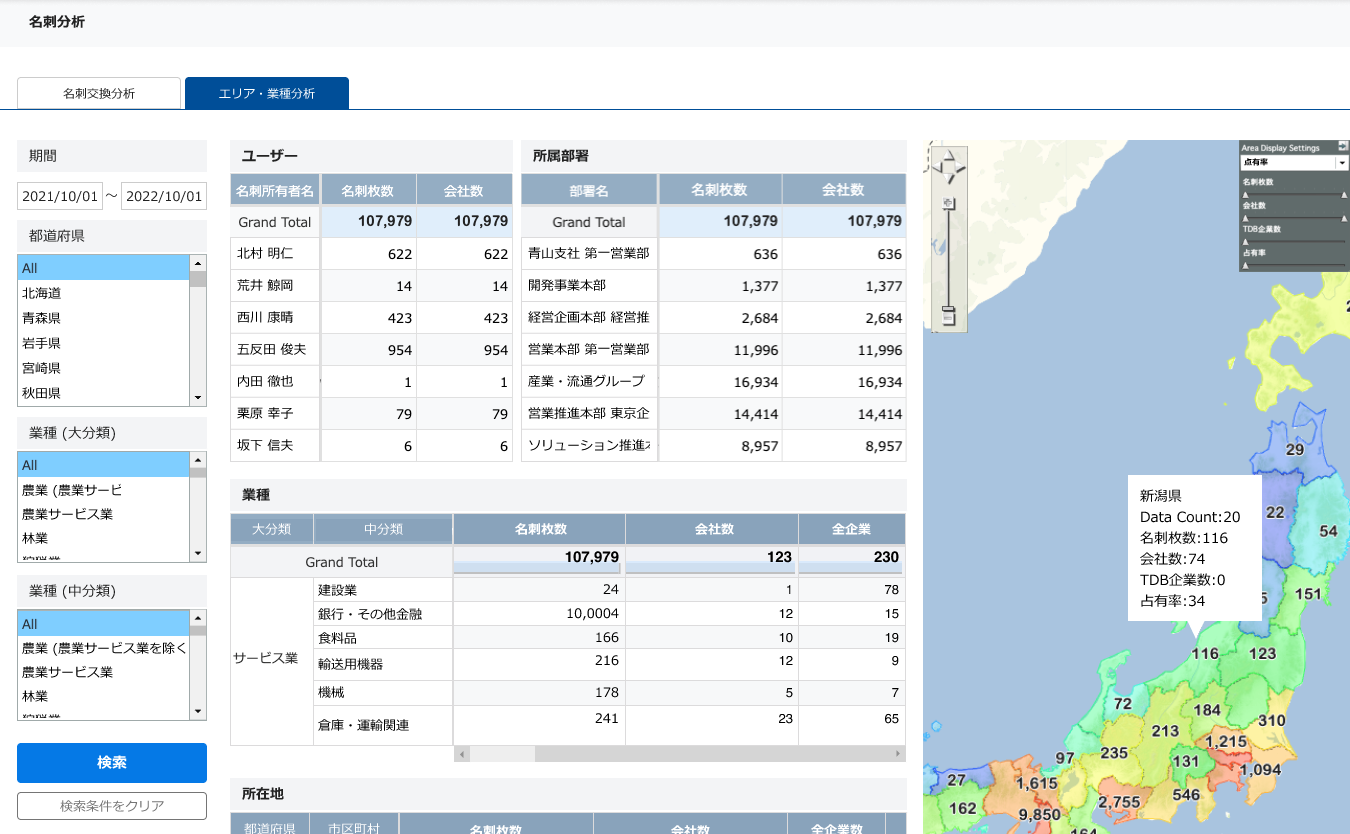The width and height of the screenshot is (1350, 834).
Task: Pan the map left with arrow
Action: pyautogui.click(x=936, y=166)
